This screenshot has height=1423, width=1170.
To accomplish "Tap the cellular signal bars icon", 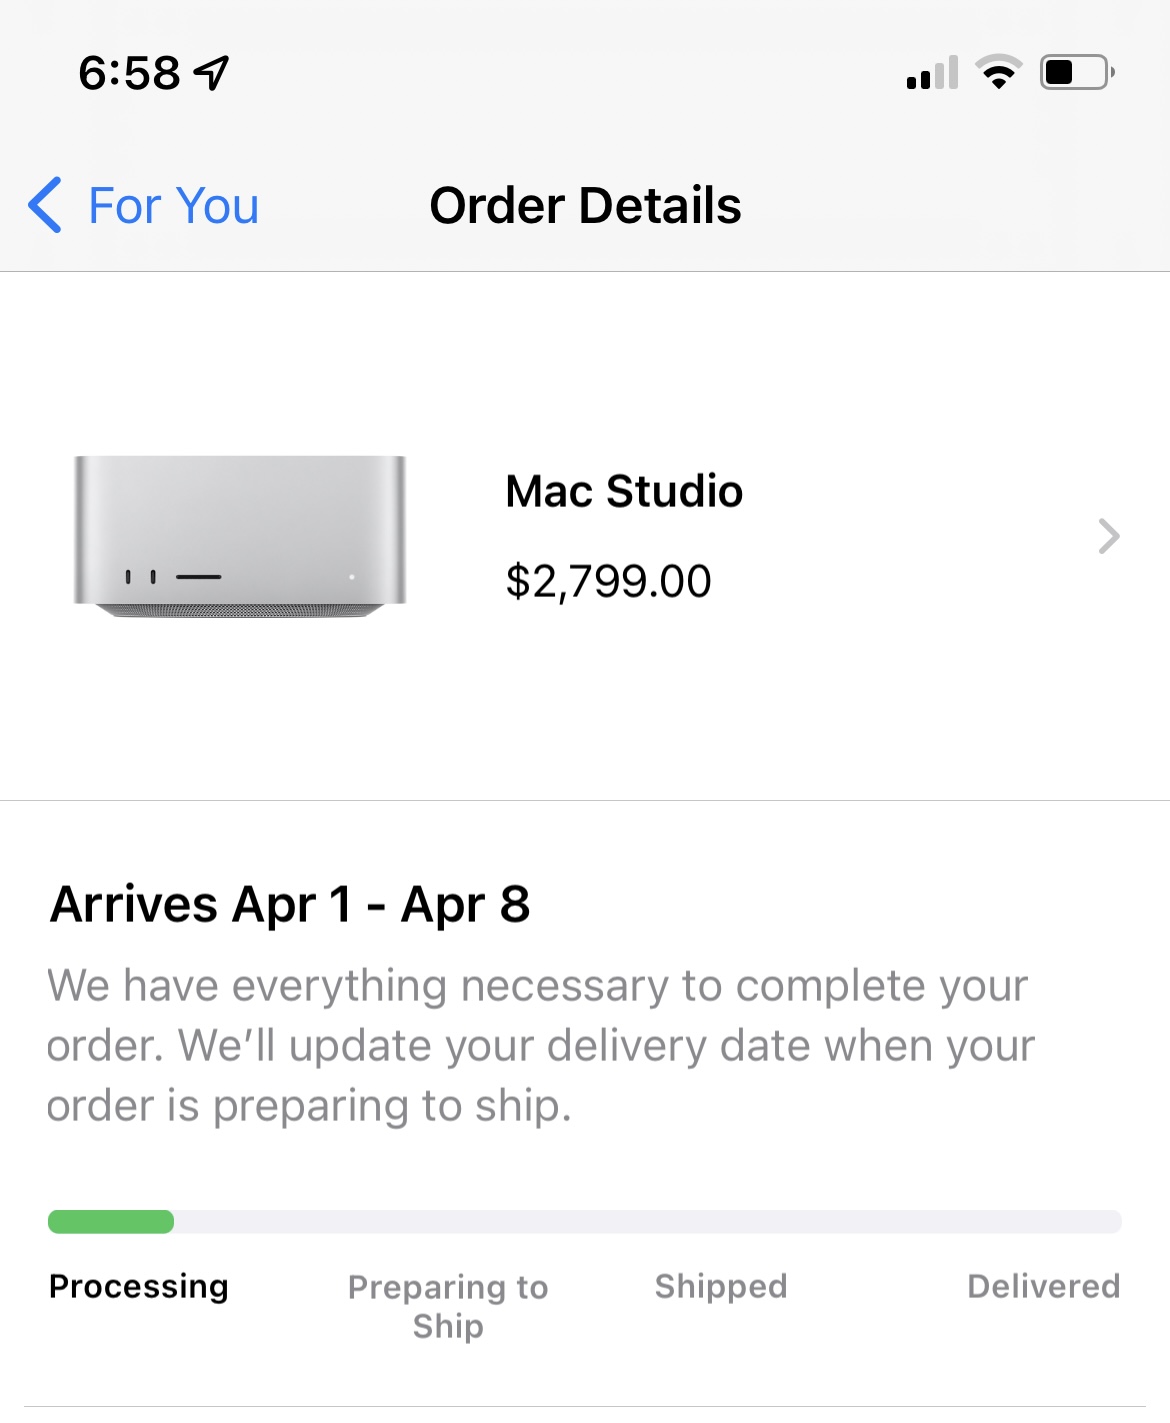I will (932, 72).
